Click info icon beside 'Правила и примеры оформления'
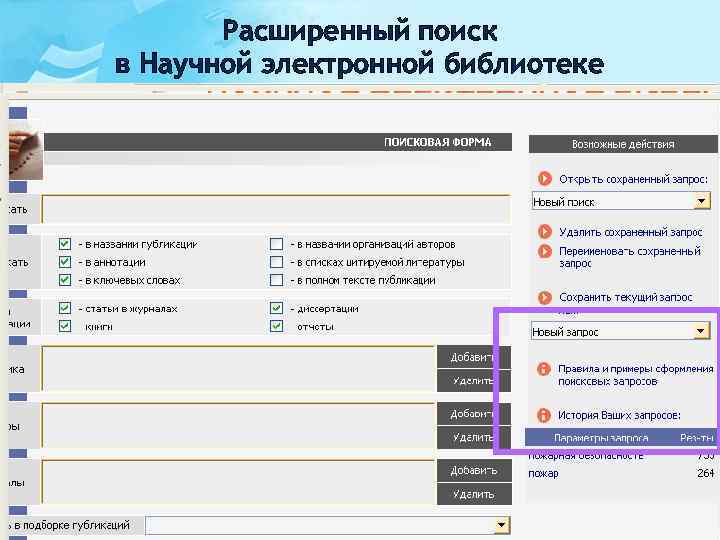 click(544, 369)
